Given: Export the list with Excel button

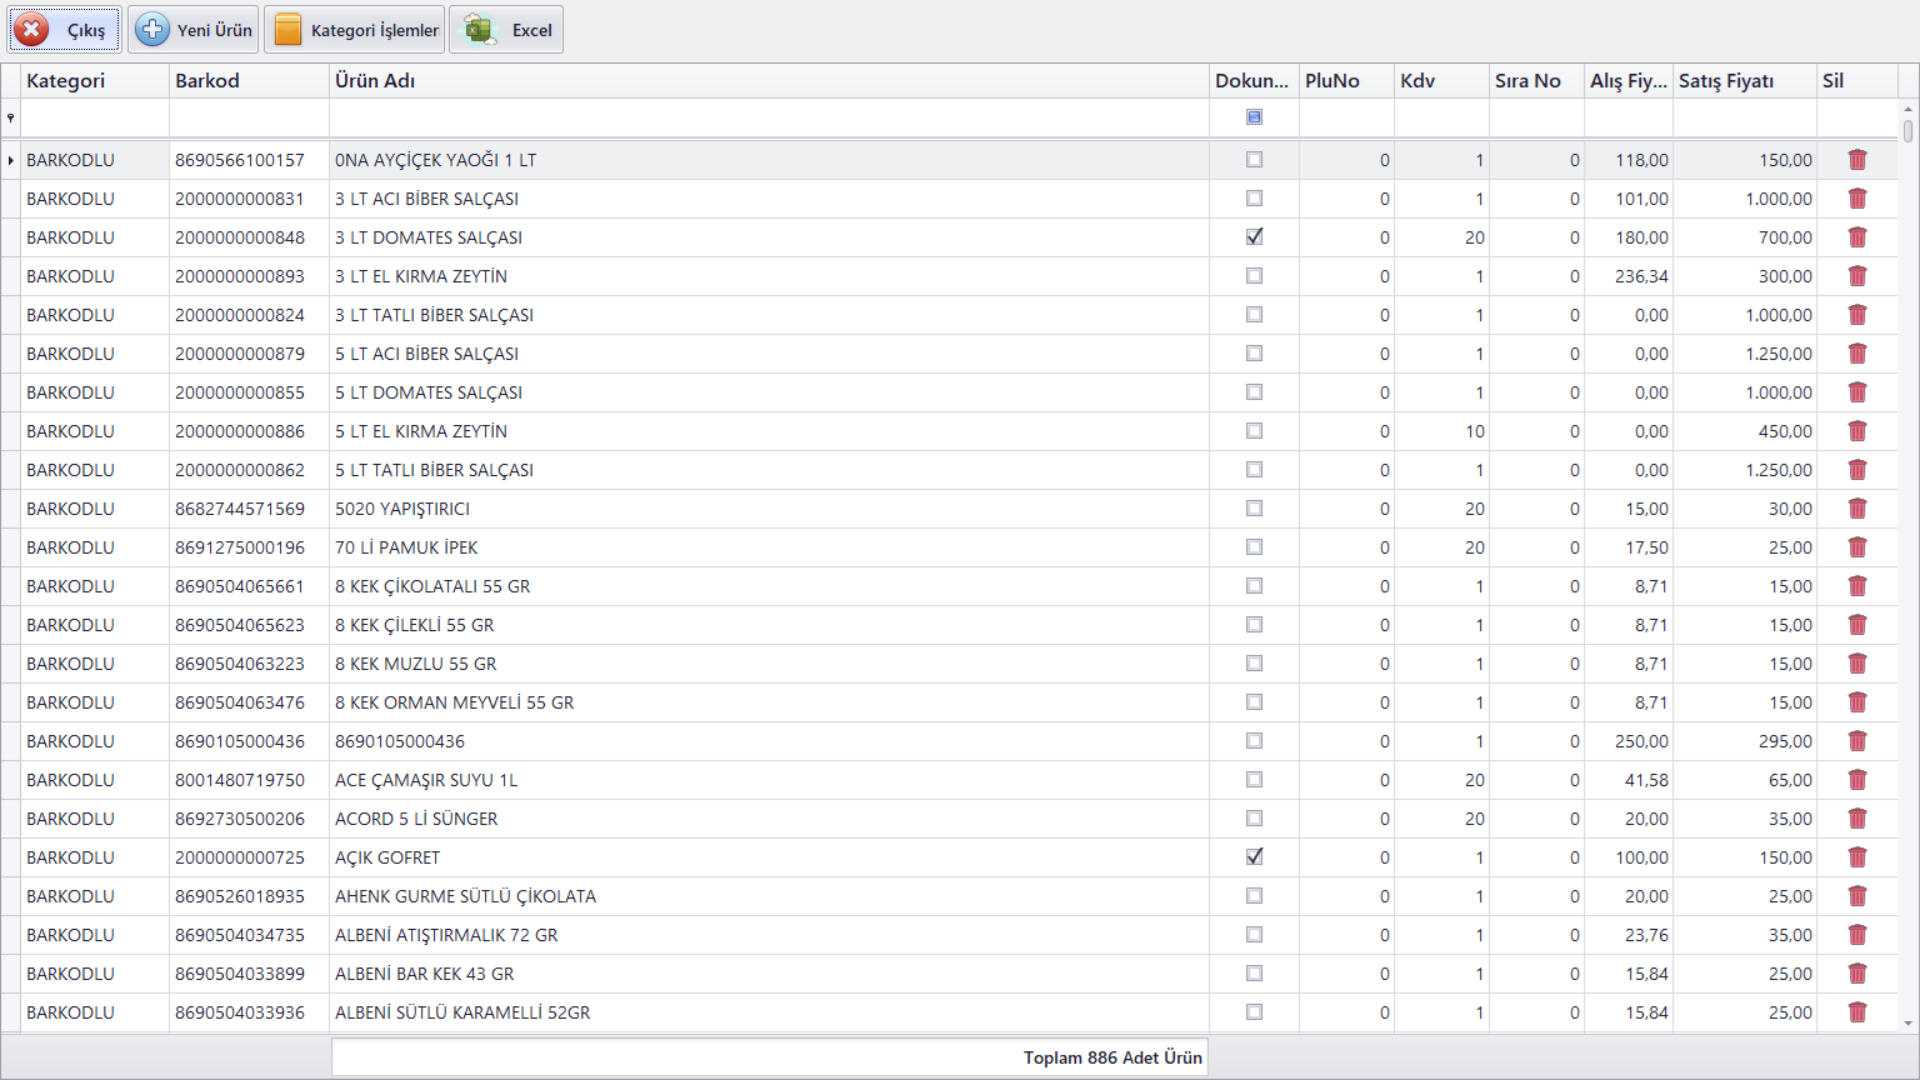Looking at the screenshot, I should click(506, 30).
